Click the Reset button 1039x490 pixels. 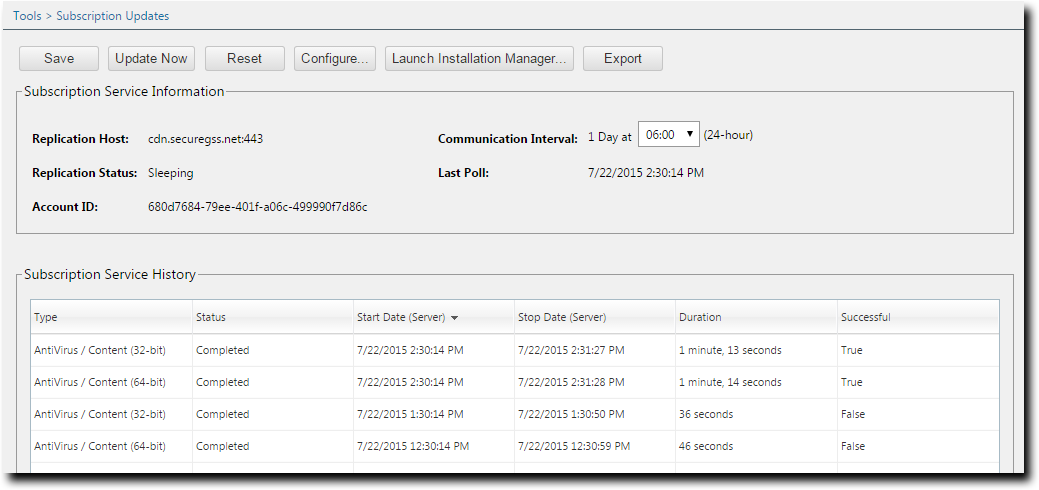(x=244, y=58)
